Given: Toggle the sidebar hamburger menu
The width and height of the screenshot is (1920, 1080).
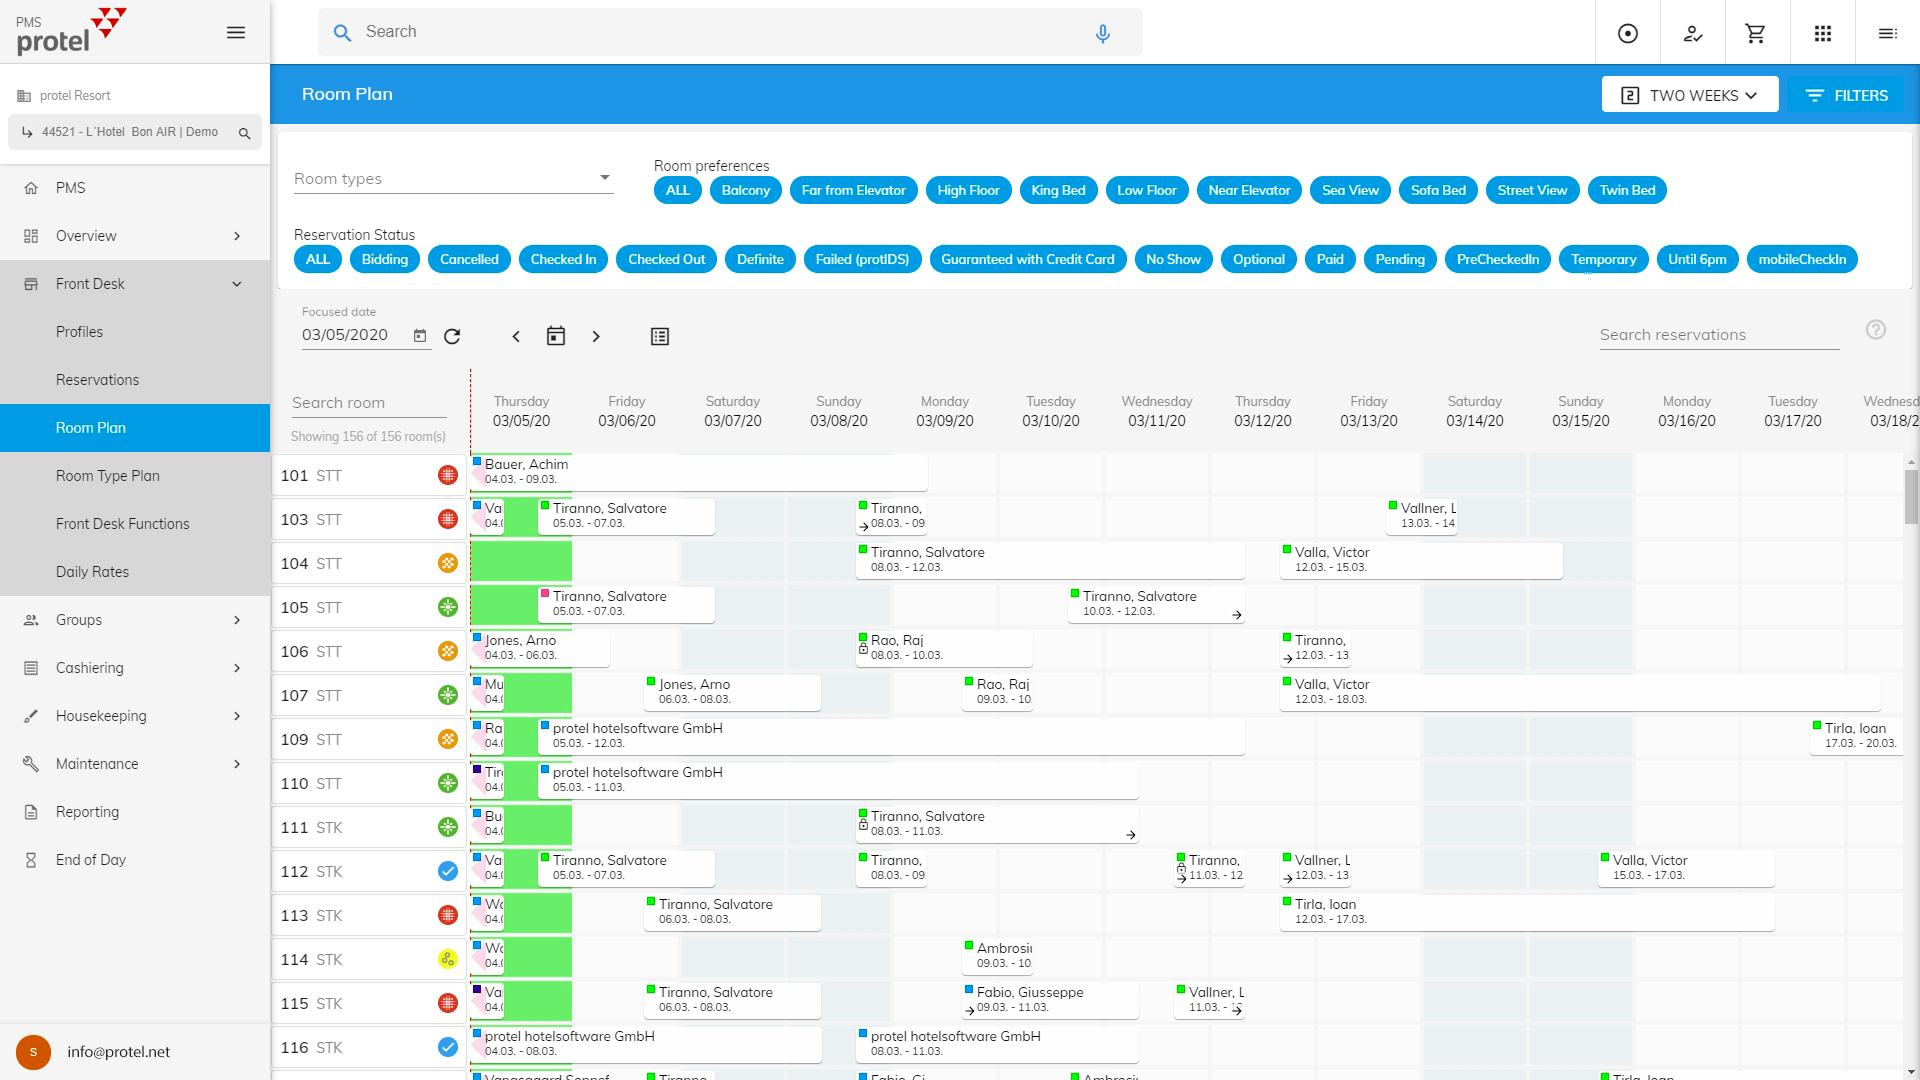Looking at the screenshot, I should [x=236, y=32].
